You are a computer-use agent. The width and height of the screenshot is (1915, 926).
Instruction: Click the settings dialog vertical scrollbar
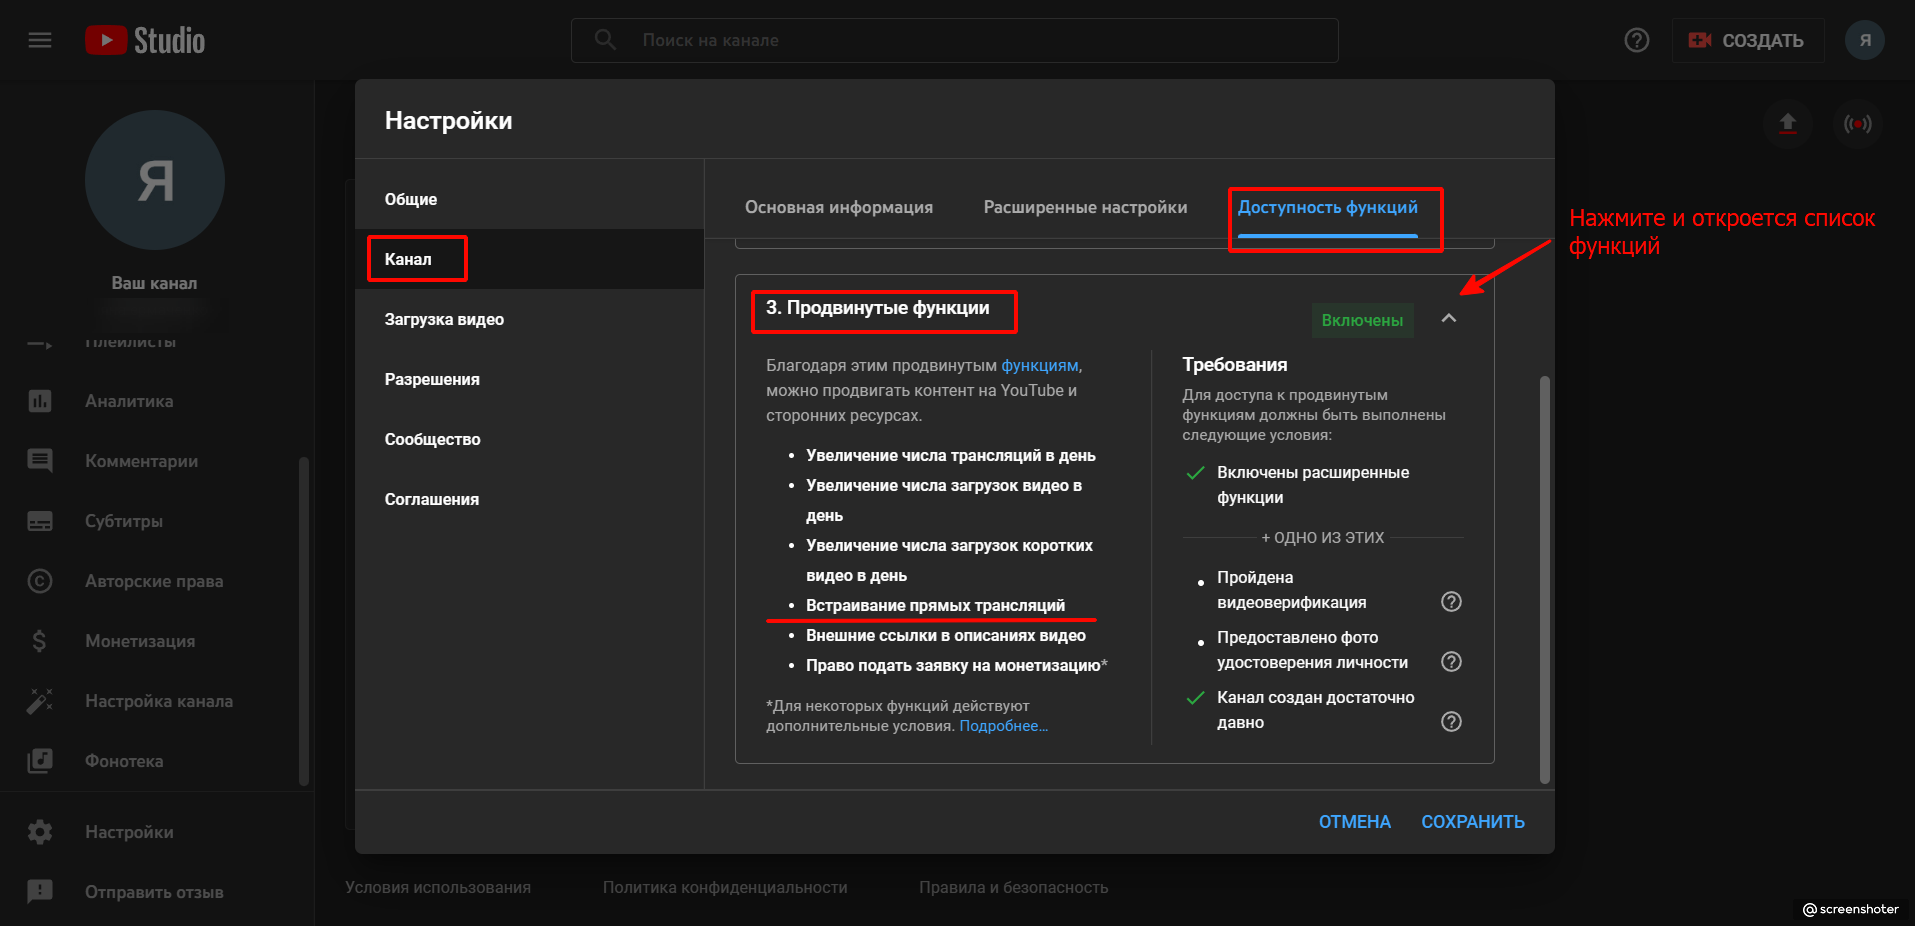tap(1544, 578)
